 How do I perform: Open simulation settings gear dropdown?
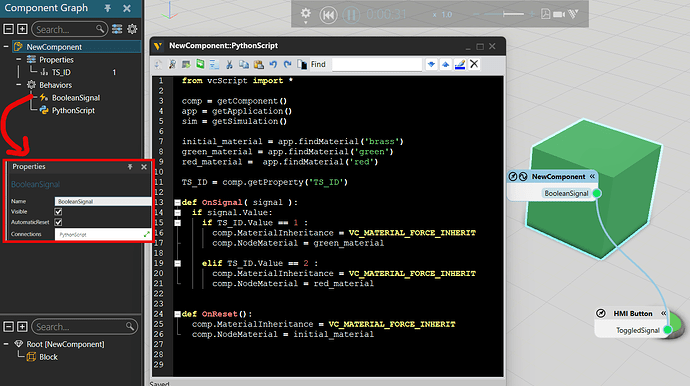tap(305, 14)
